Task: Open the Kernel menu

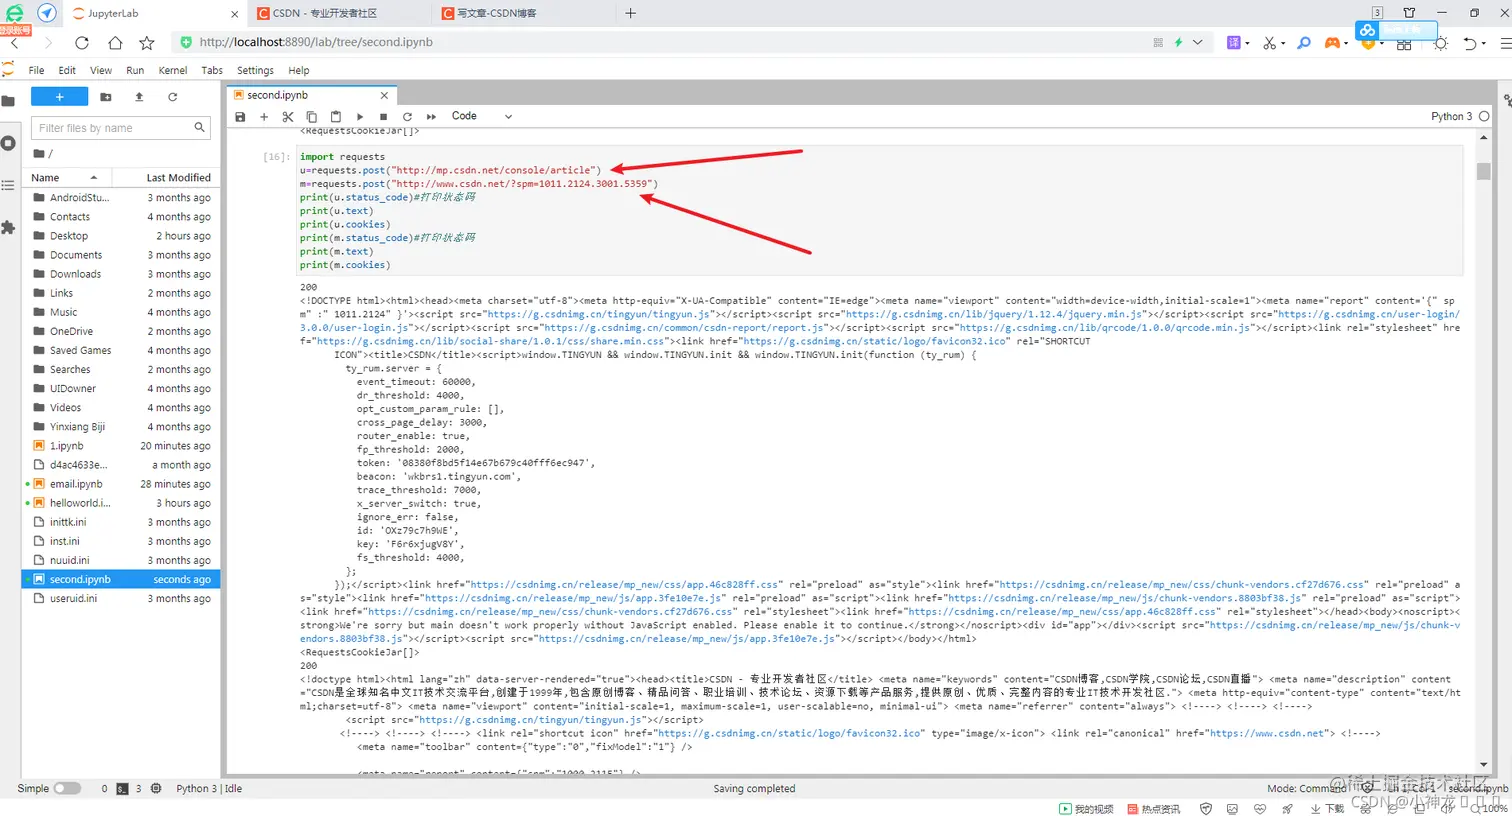Action: point(173,70)
